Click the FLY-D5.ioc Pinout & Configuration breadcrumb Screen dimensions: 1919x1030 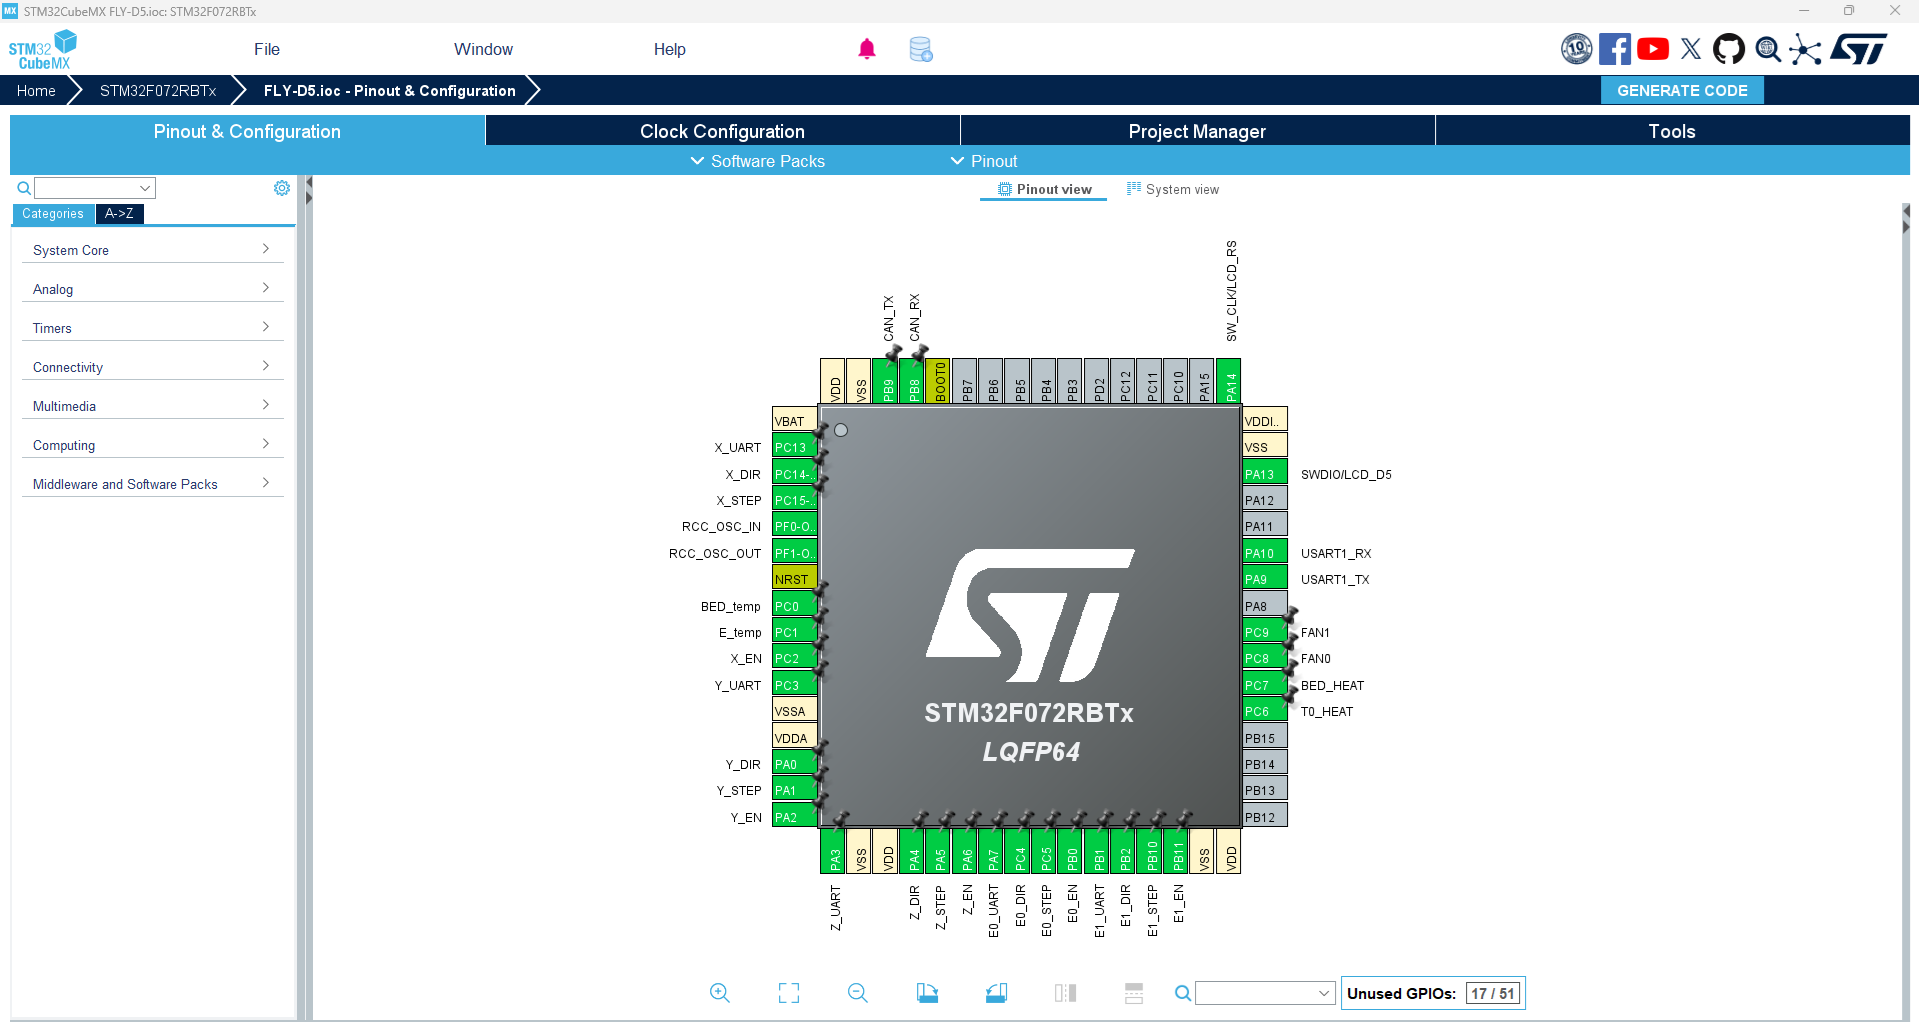point(390,90)
